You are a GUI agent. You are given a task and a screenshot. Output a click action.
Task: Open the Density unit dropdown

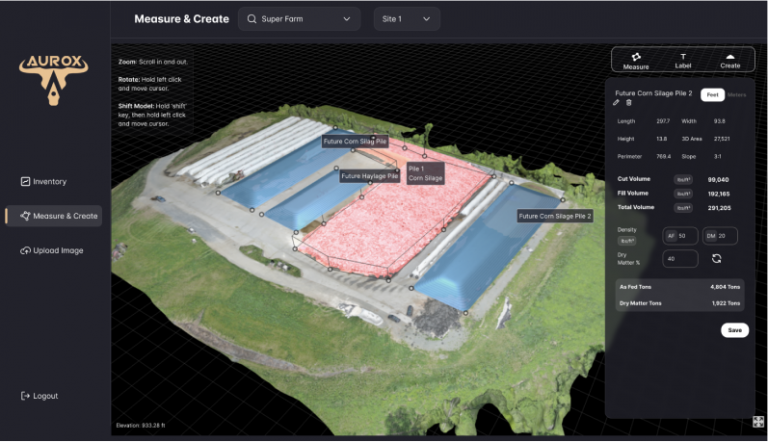click(628, 241)
